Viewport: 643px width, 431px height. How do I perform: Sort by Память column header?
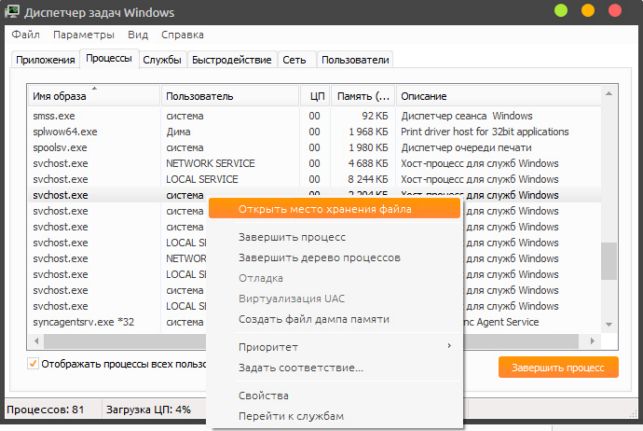(x=363, y=96)
